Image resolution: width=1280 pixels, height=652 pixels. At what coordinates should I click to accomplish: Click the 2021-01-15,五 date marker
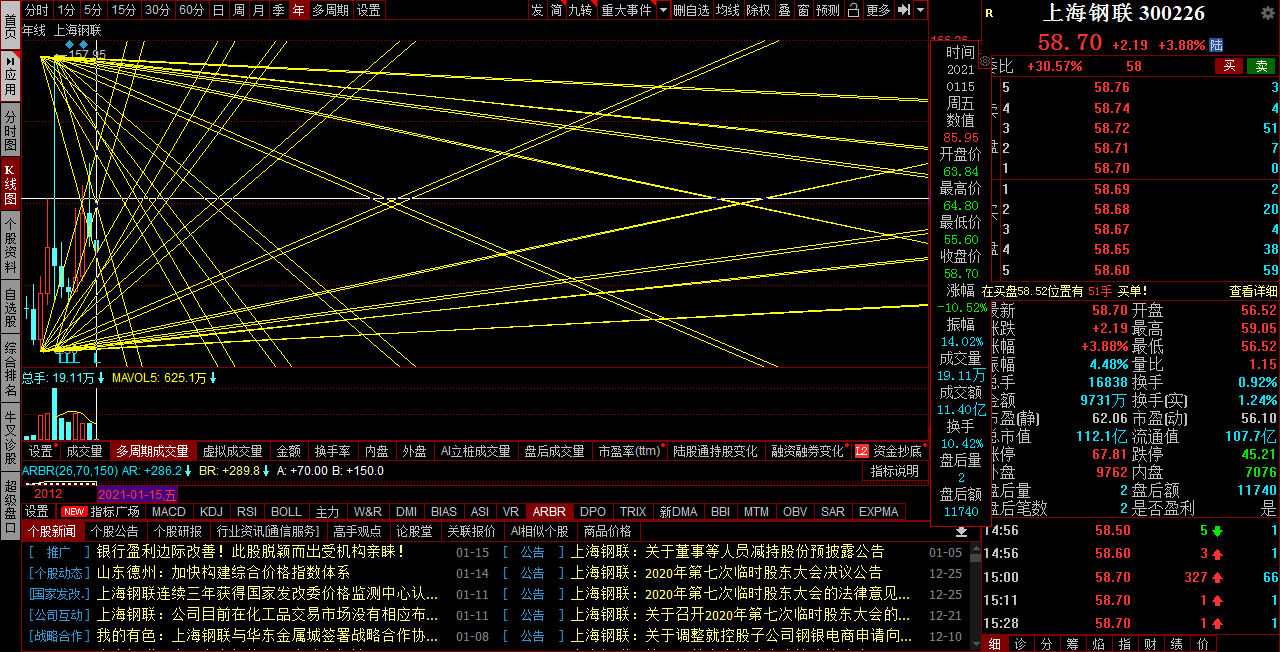[x=137, y=494]
